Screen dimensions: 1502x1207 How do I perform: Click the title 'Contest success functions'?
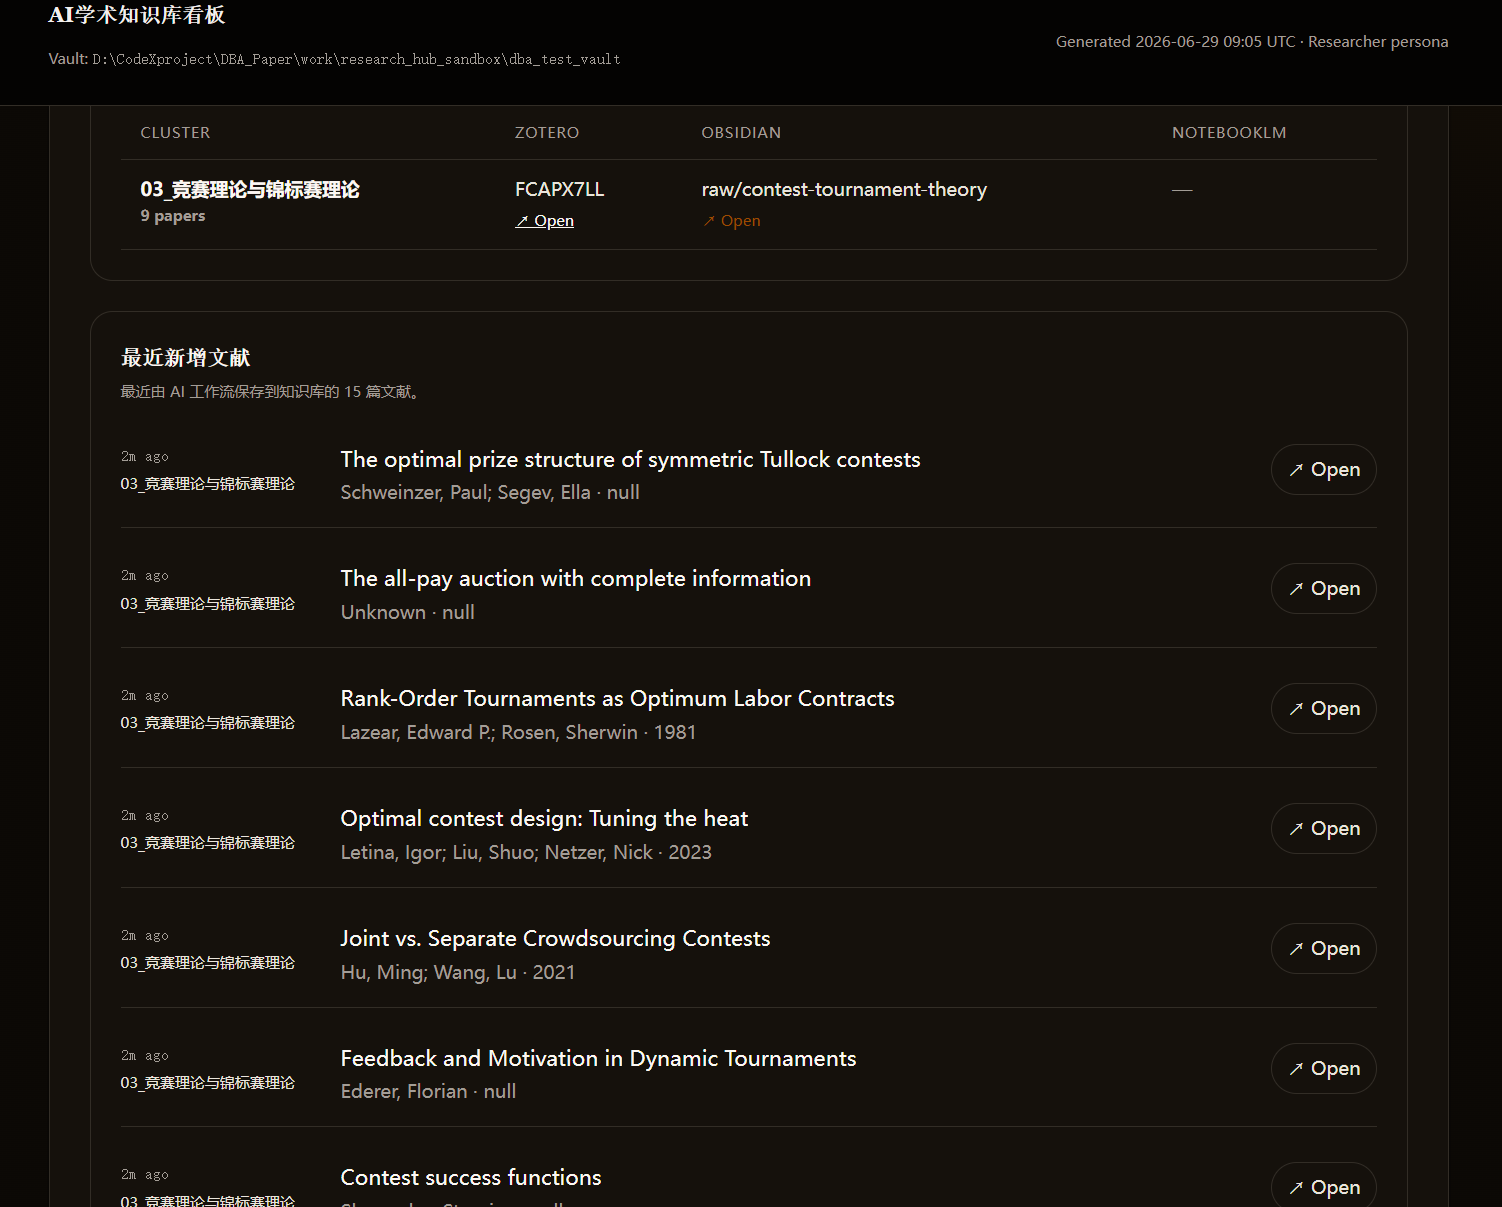(x=471, y=1178)
